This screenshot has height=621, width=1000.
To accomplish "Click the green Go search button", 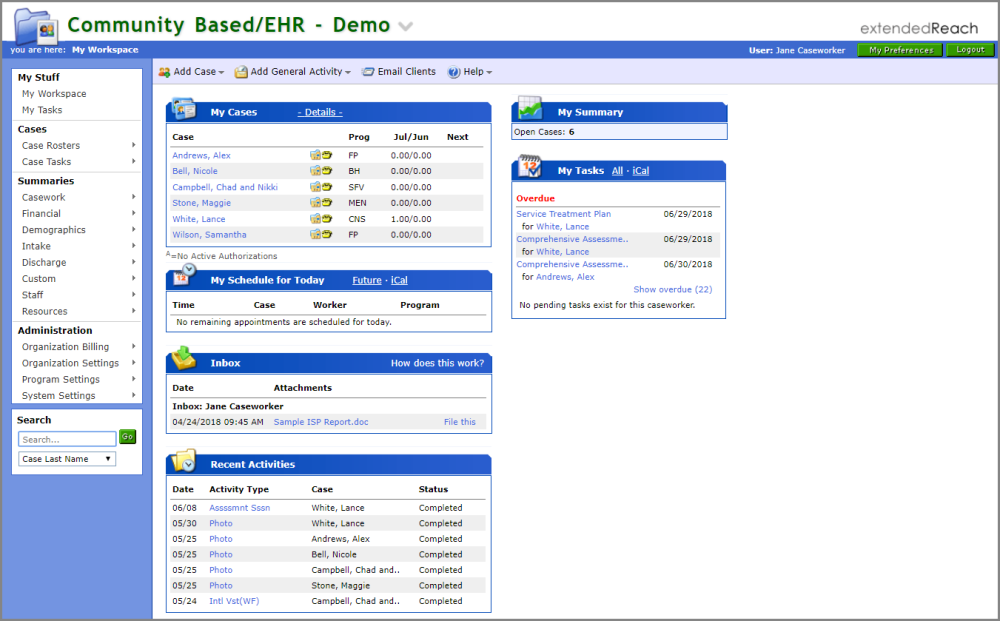I will pos(128,437).
